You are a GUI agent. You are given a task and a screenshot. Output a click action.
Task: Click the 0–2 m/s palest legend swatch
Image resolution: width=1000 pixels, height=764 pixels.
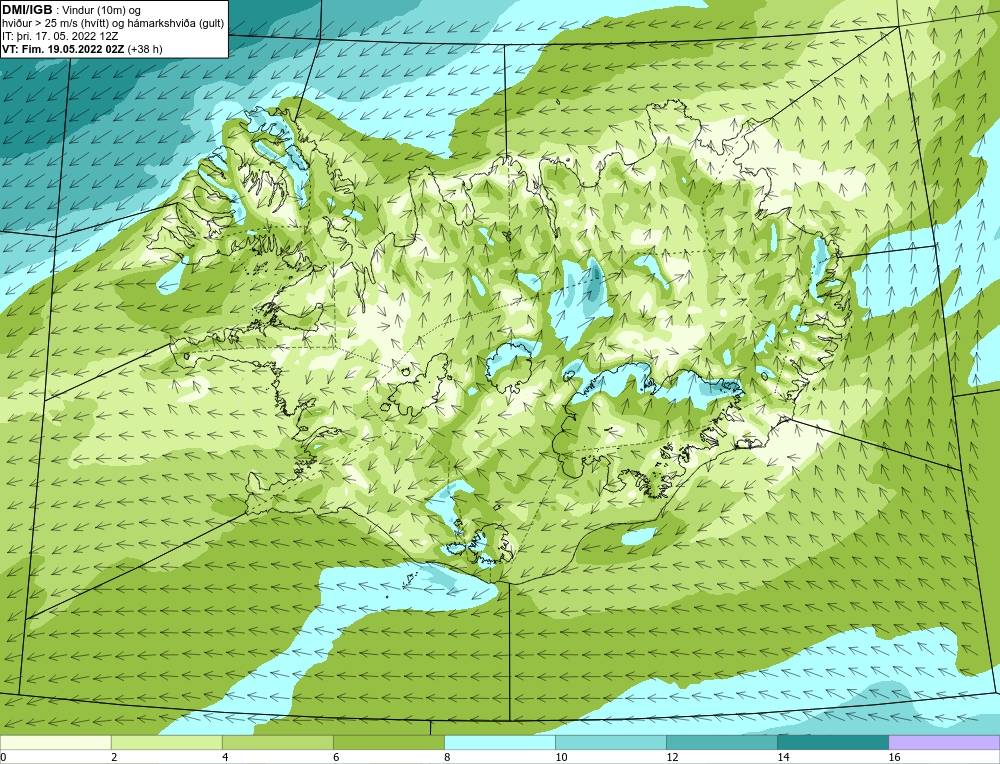[x=55, y=742]
